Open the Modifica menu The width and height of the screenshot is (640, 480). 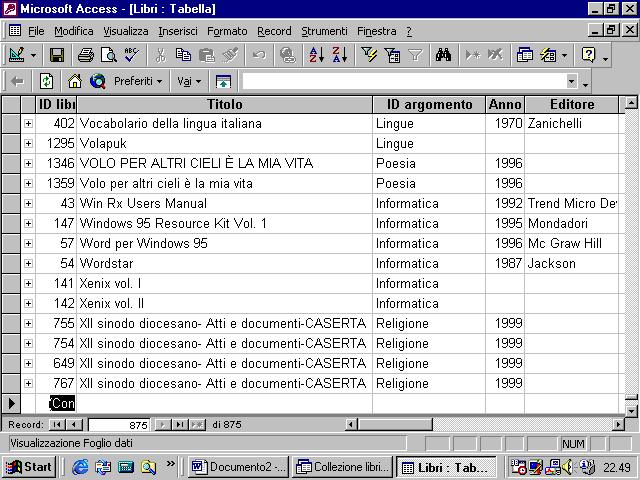[x=74, y=31]
